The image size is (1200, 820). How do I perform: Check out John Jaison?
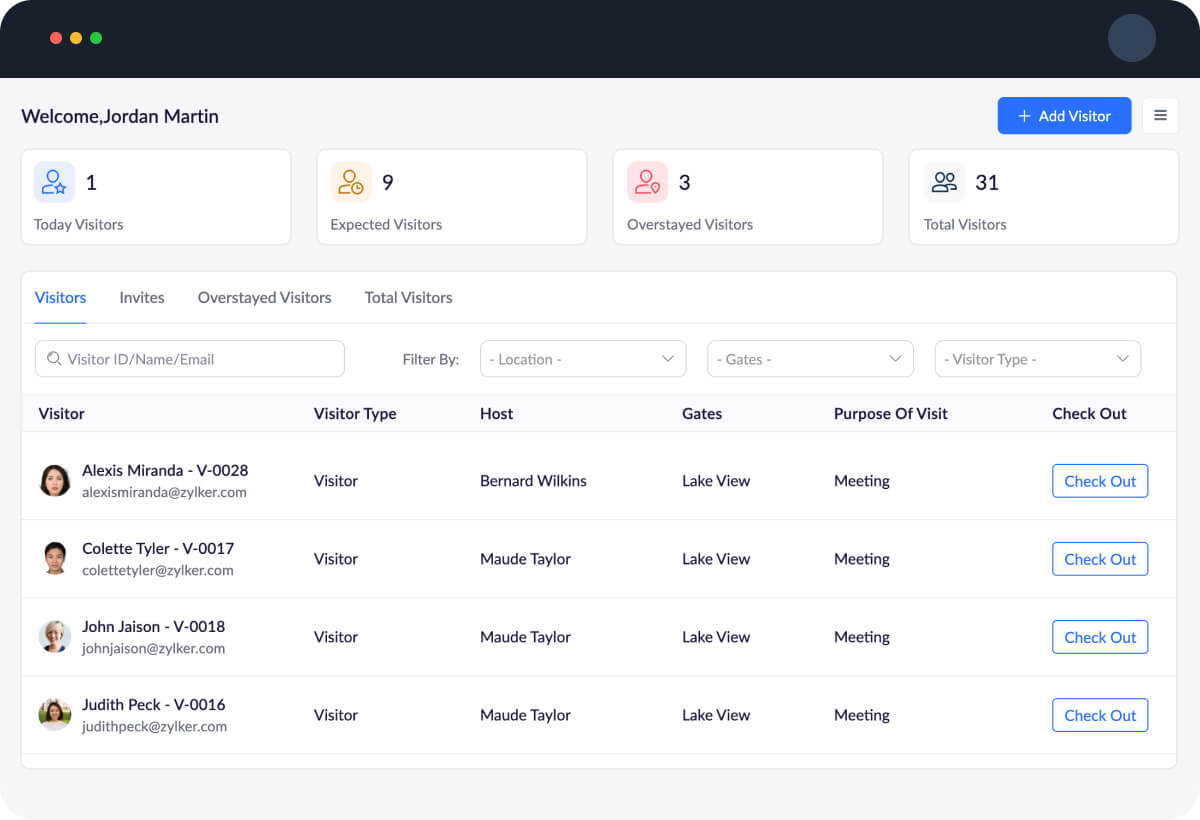1099,637
